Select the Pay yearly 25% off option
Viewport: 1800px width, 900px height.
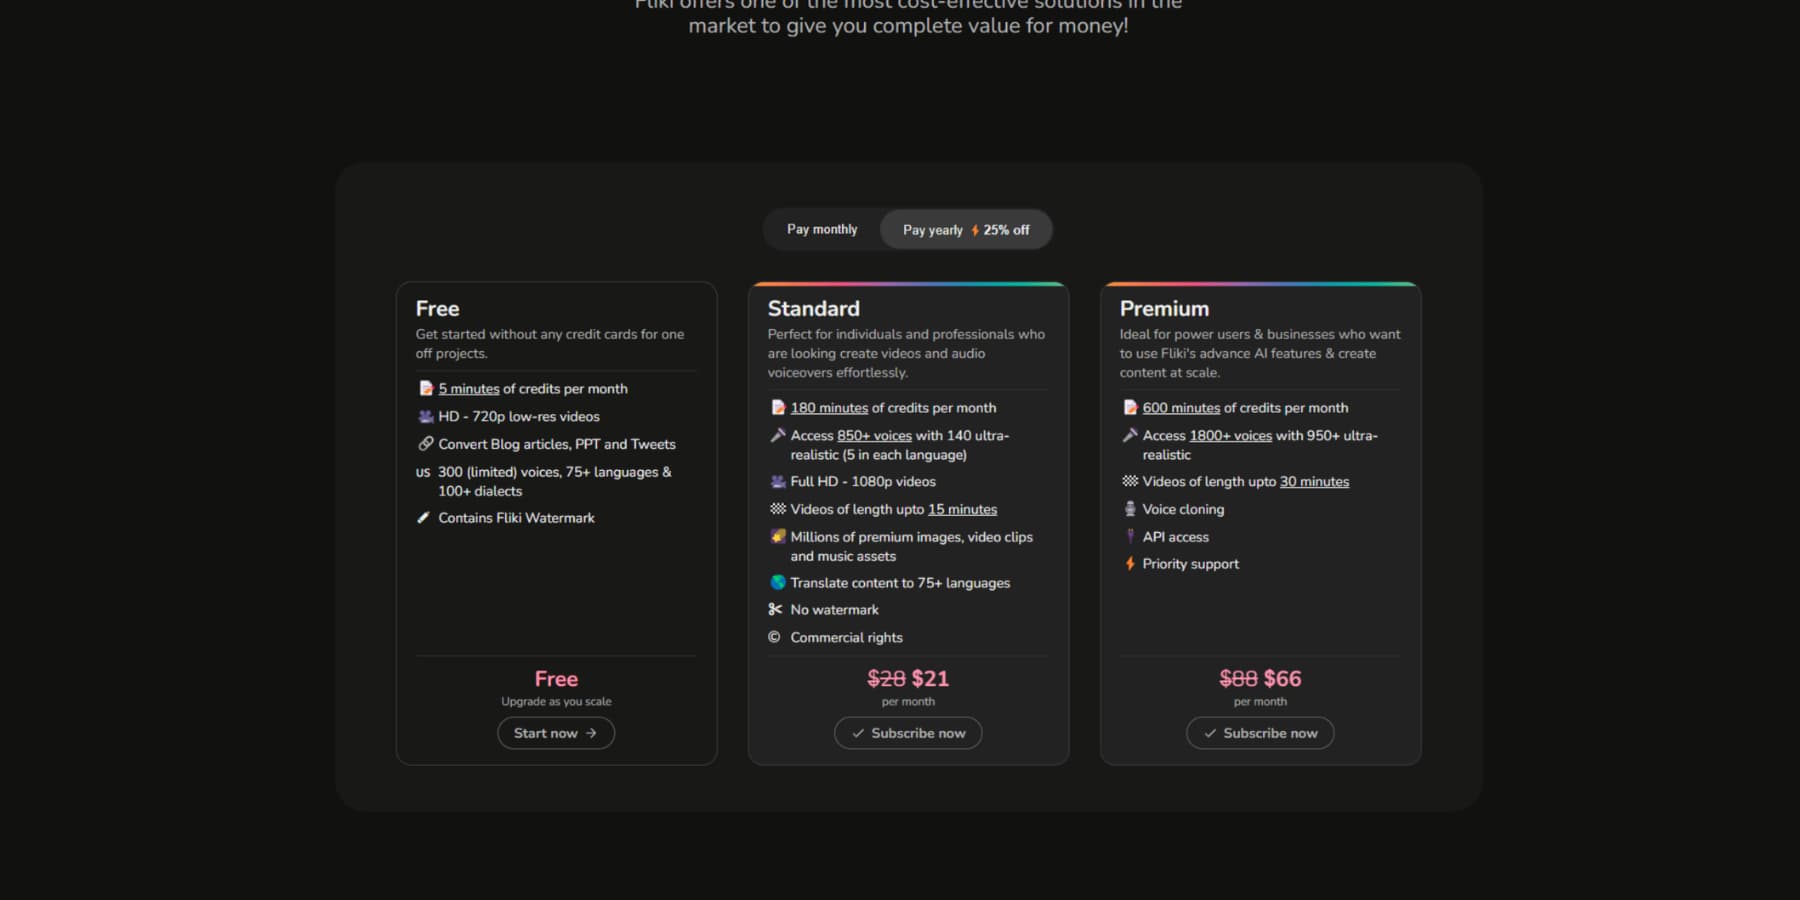965,229
